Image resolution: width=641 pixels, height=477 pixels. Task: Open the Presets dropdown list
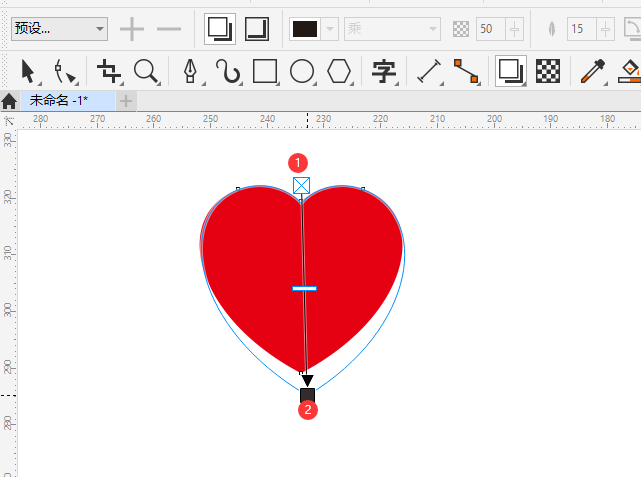click(x=59, y=29)
